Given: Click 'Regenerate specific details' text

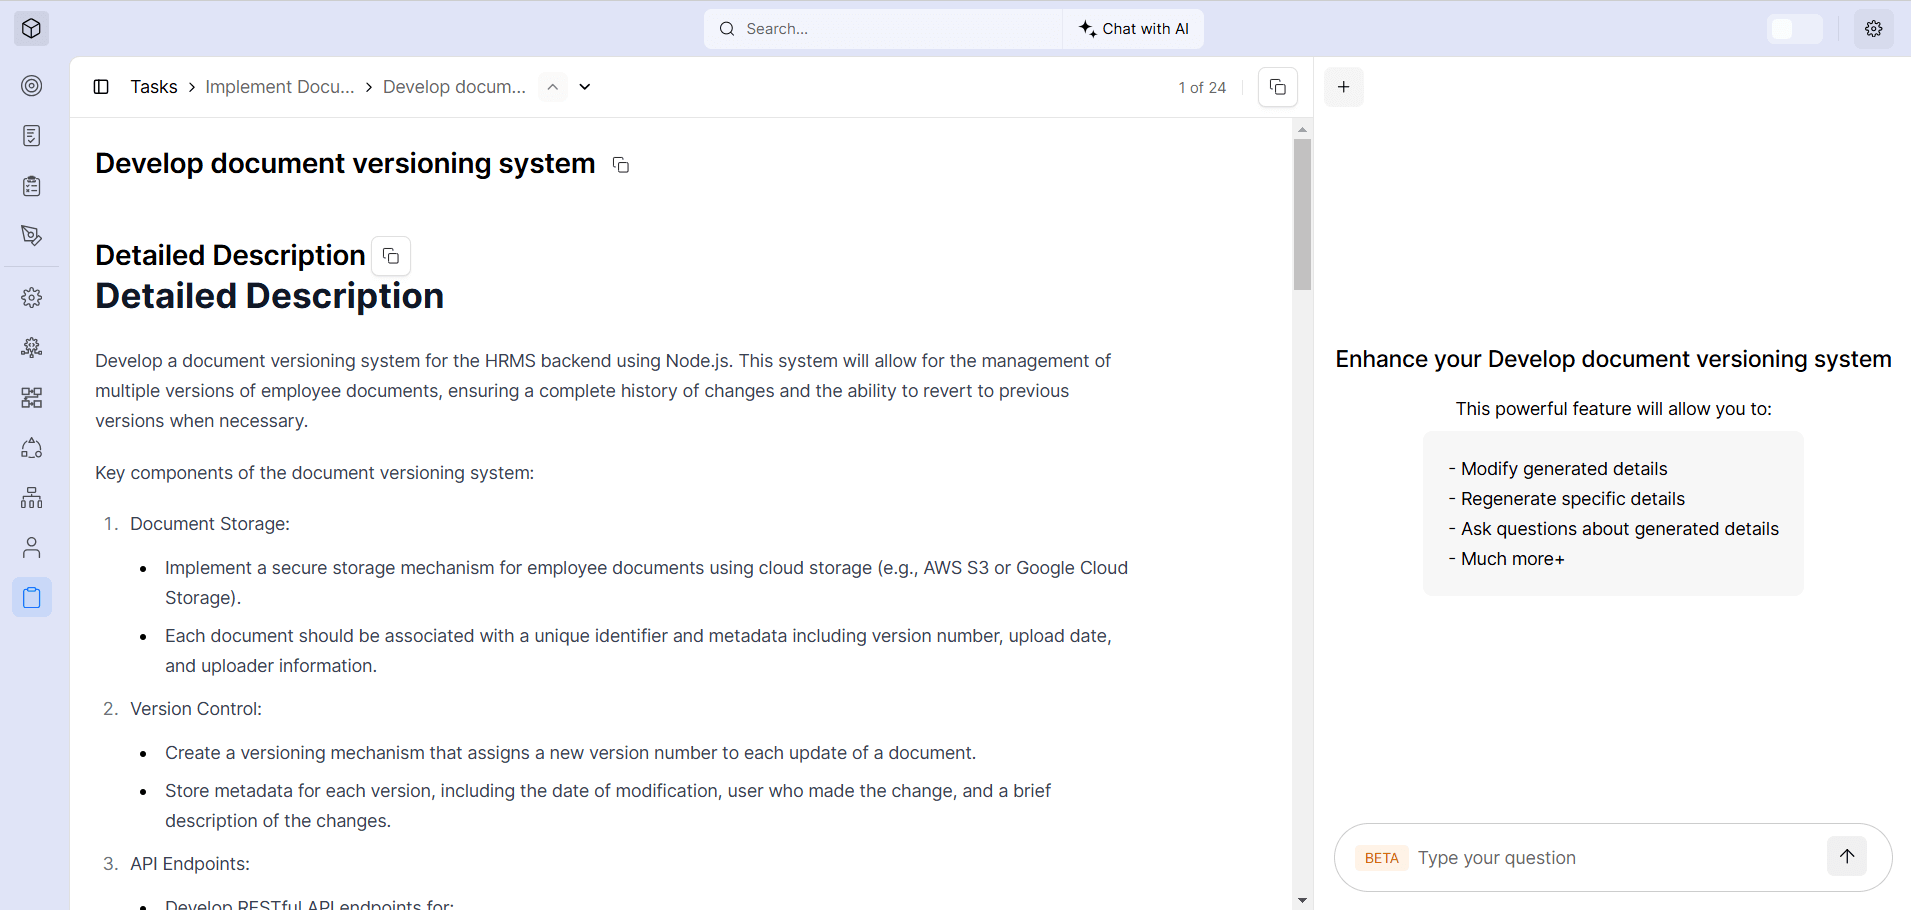Looking at the screenshot, I should (1573, 499).
